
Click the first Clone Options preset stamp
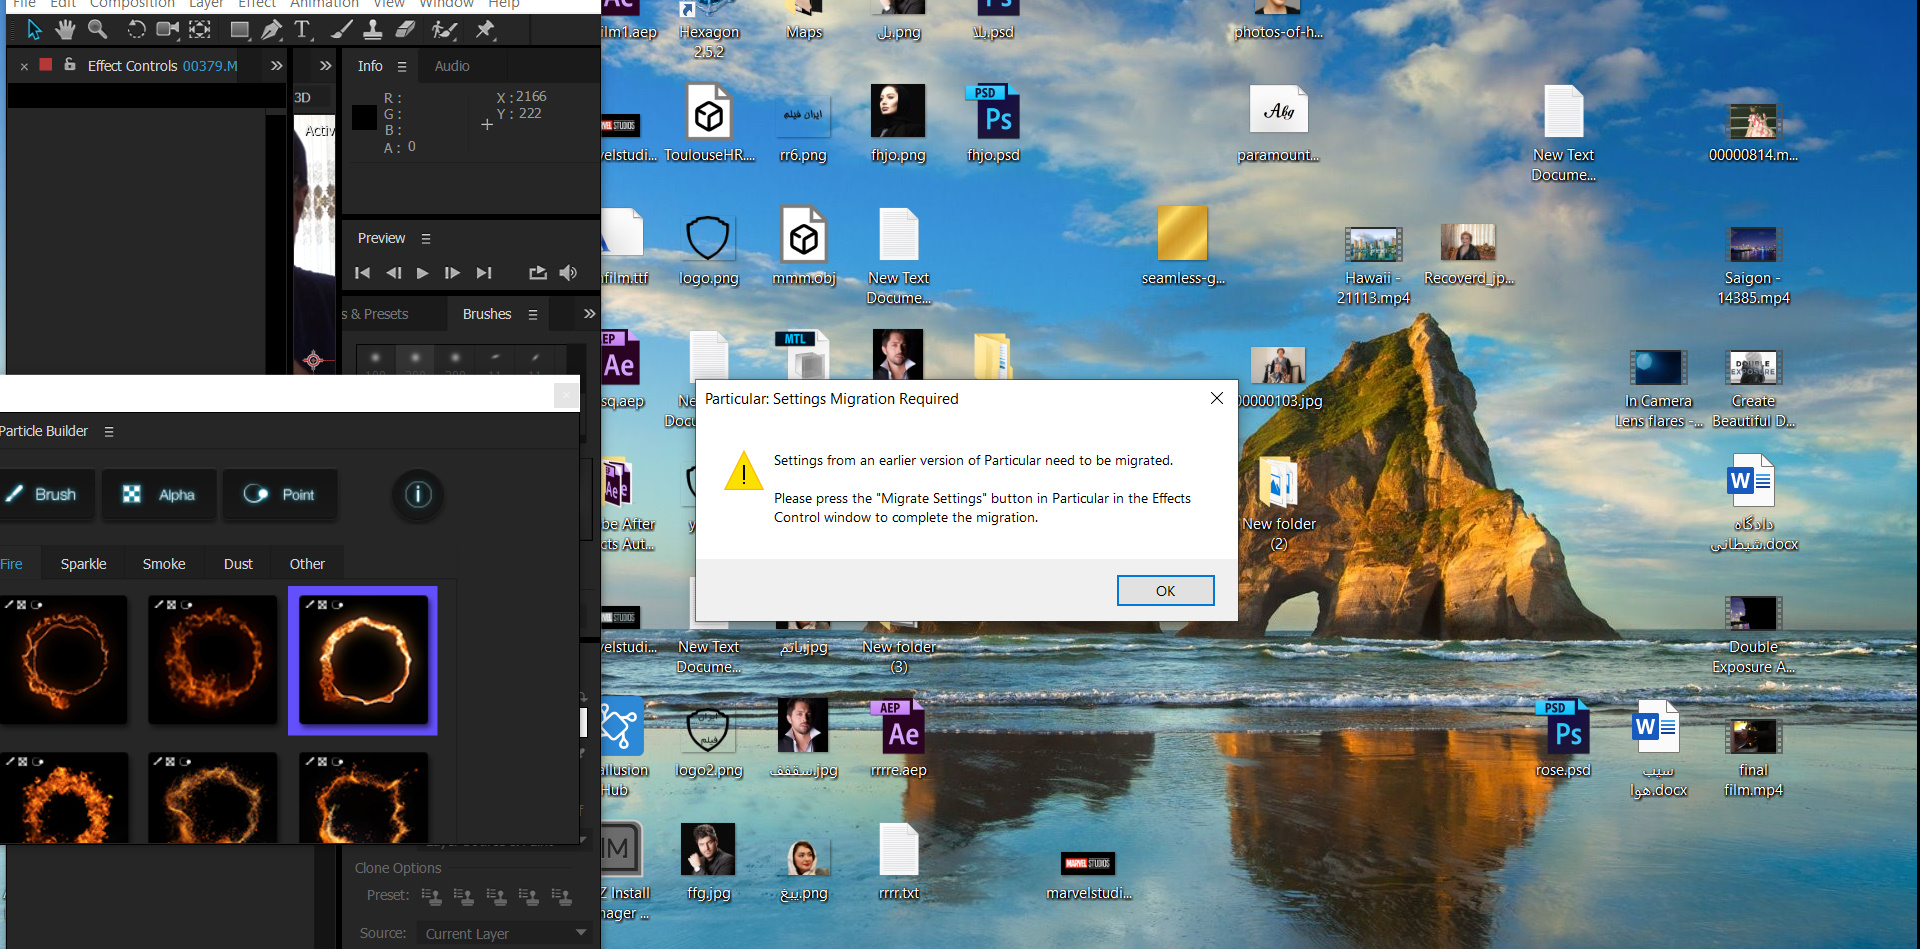(x=431, y=896)
